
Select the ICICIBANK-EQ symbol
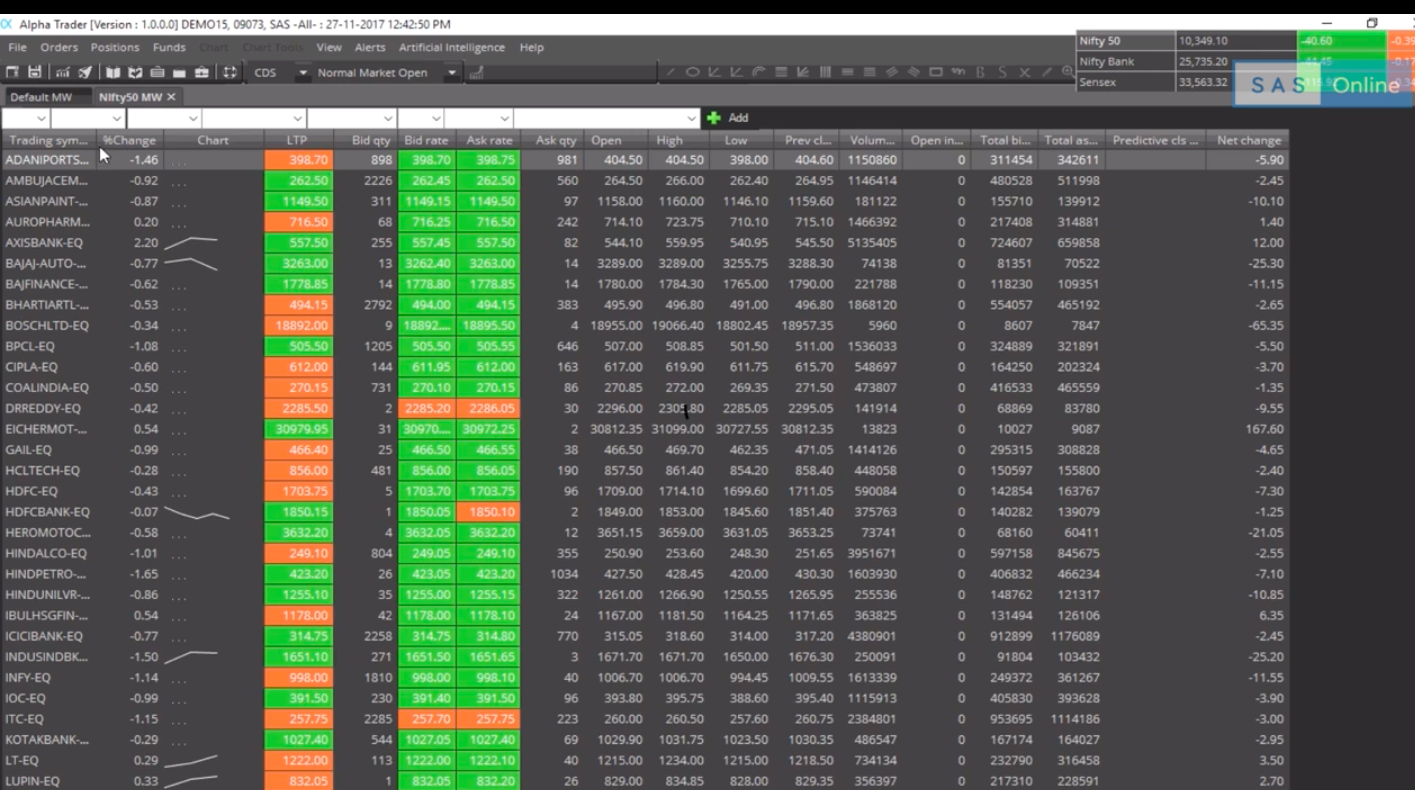(x=44, y=636)
